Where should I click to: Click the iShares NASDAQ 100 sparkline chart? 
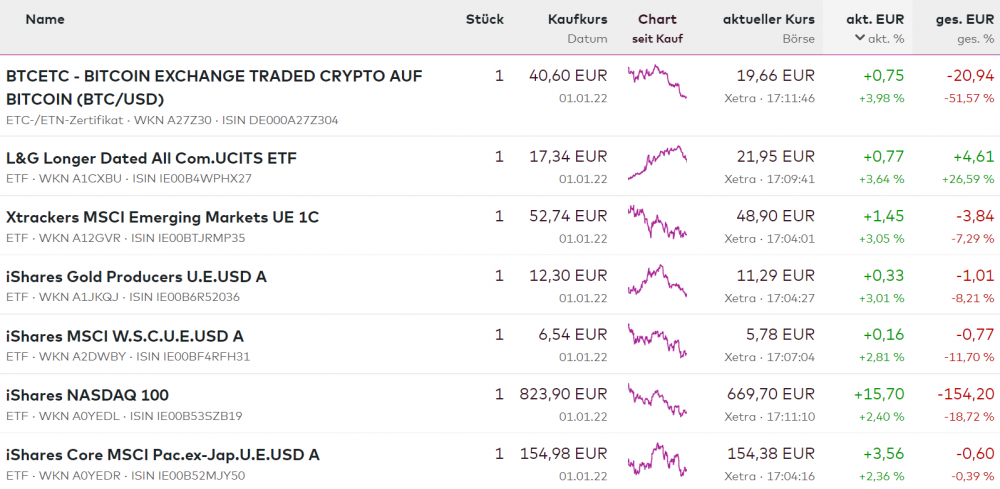pyautogui.click(x=657, y=399)
